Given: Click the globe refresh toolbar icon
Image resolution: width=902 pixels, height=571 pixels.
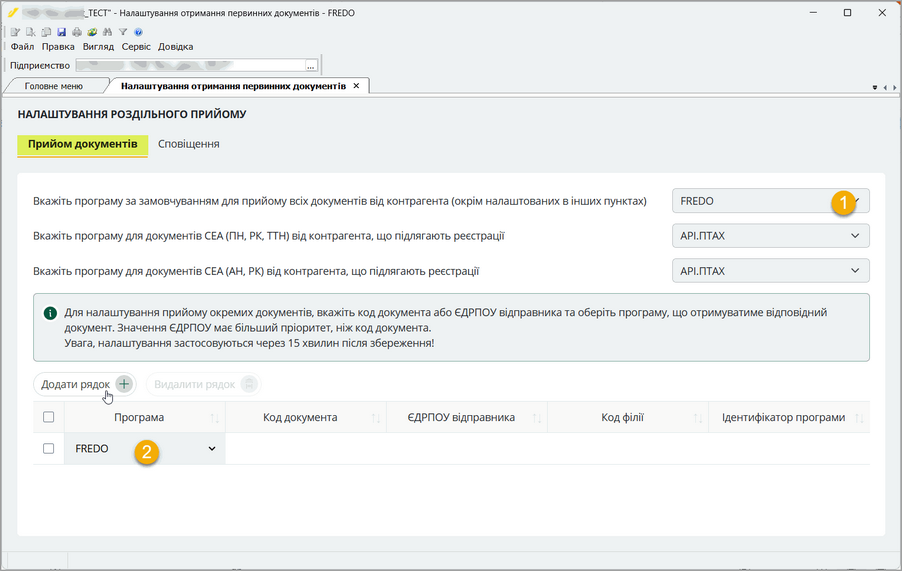Looking at the screenshot, I should point(92,32).
